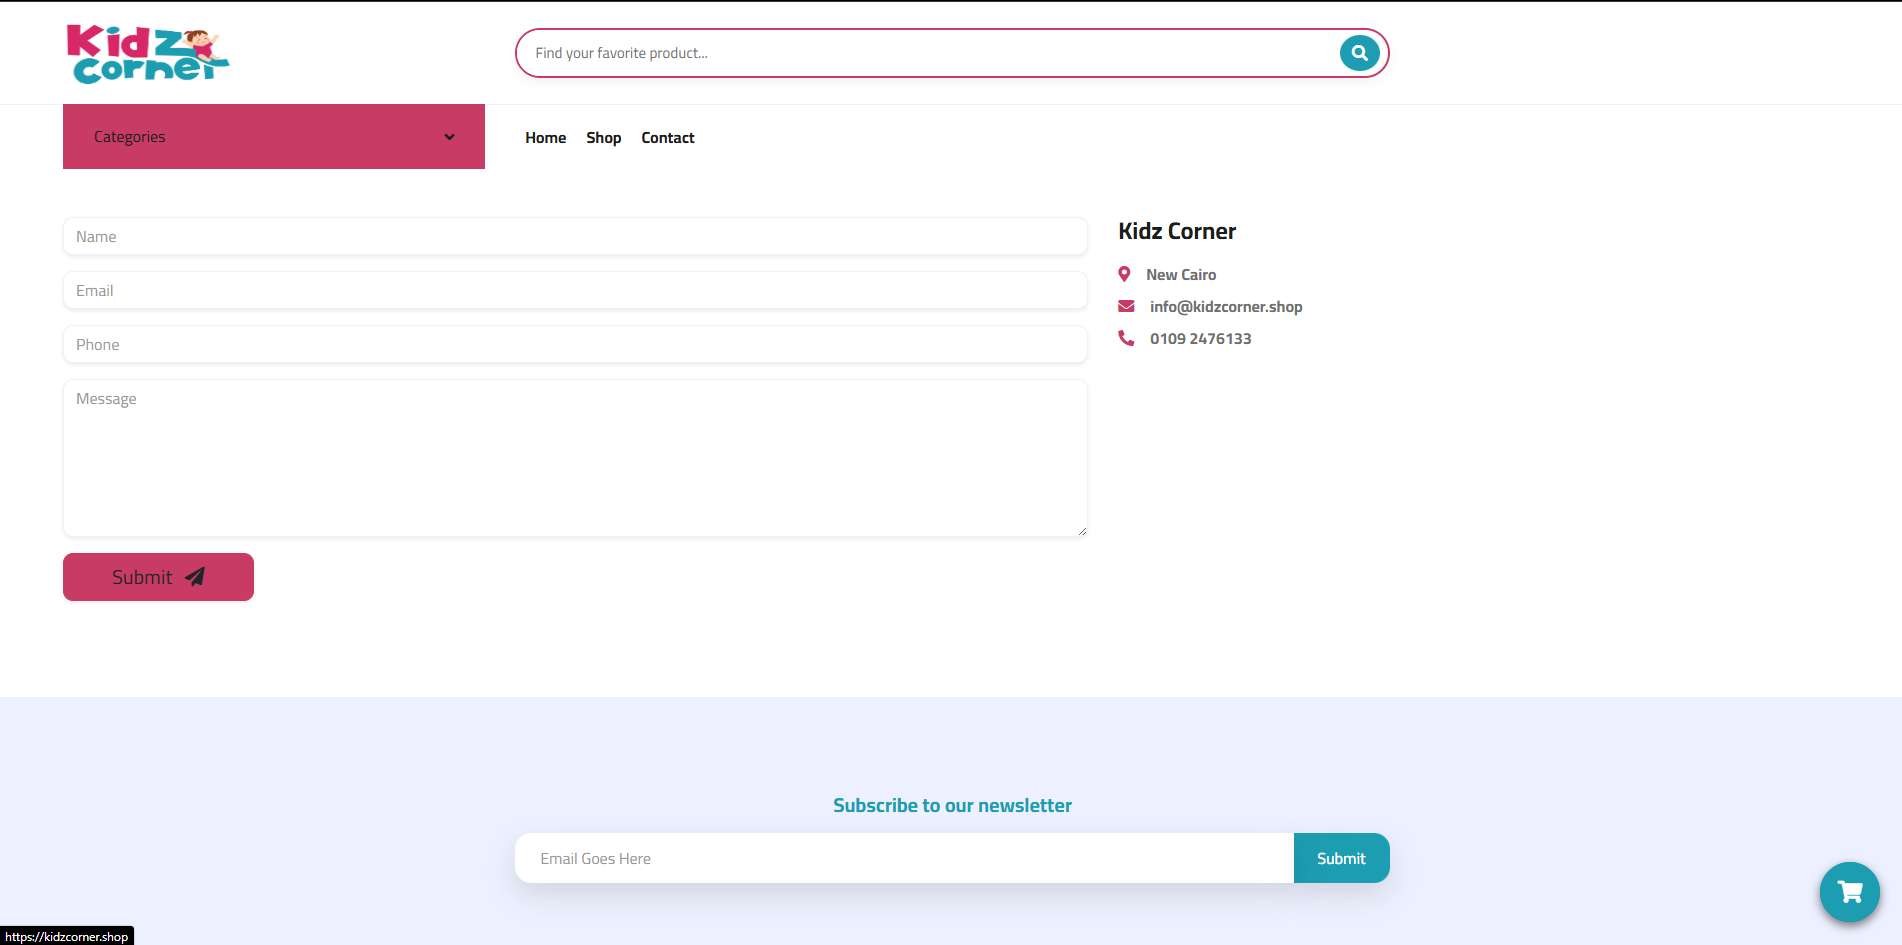
Task: Click inside the Name input field
Action: [575, 236]
